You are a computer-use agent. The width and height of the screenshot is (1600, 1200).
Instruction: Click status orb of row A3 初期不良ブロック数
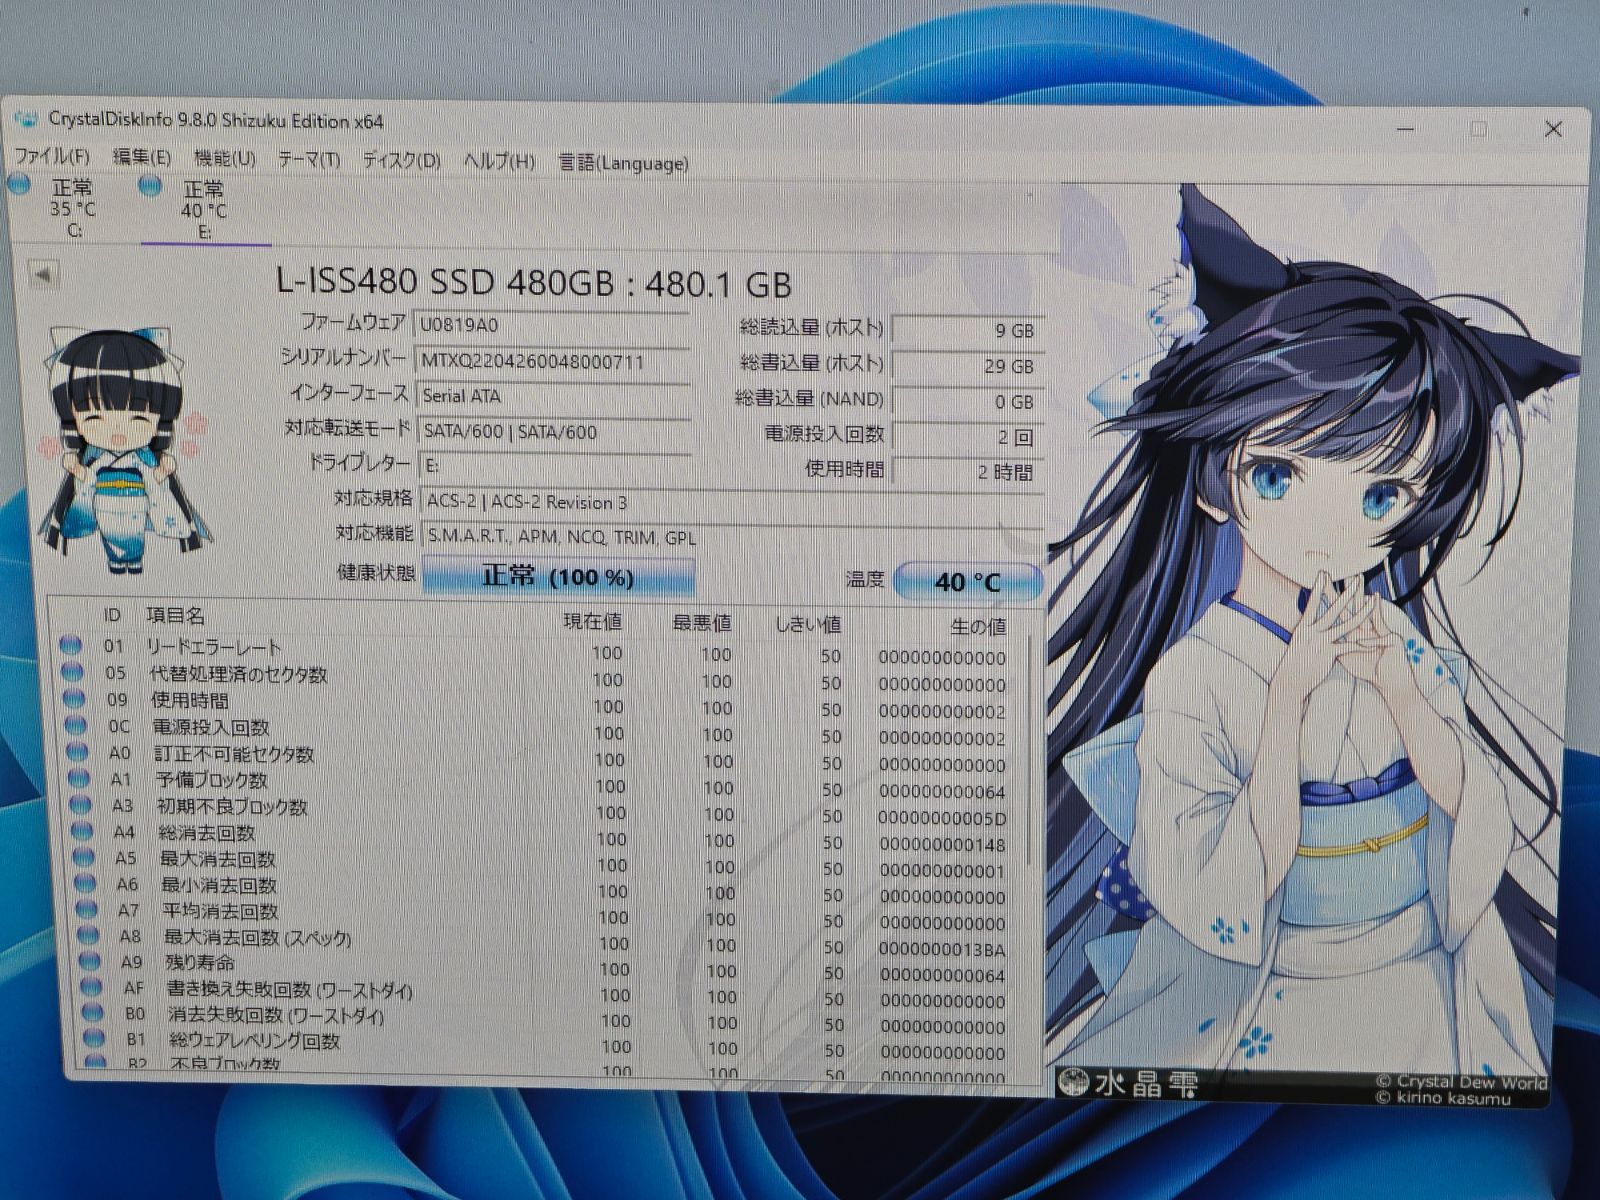click(82, 804)
